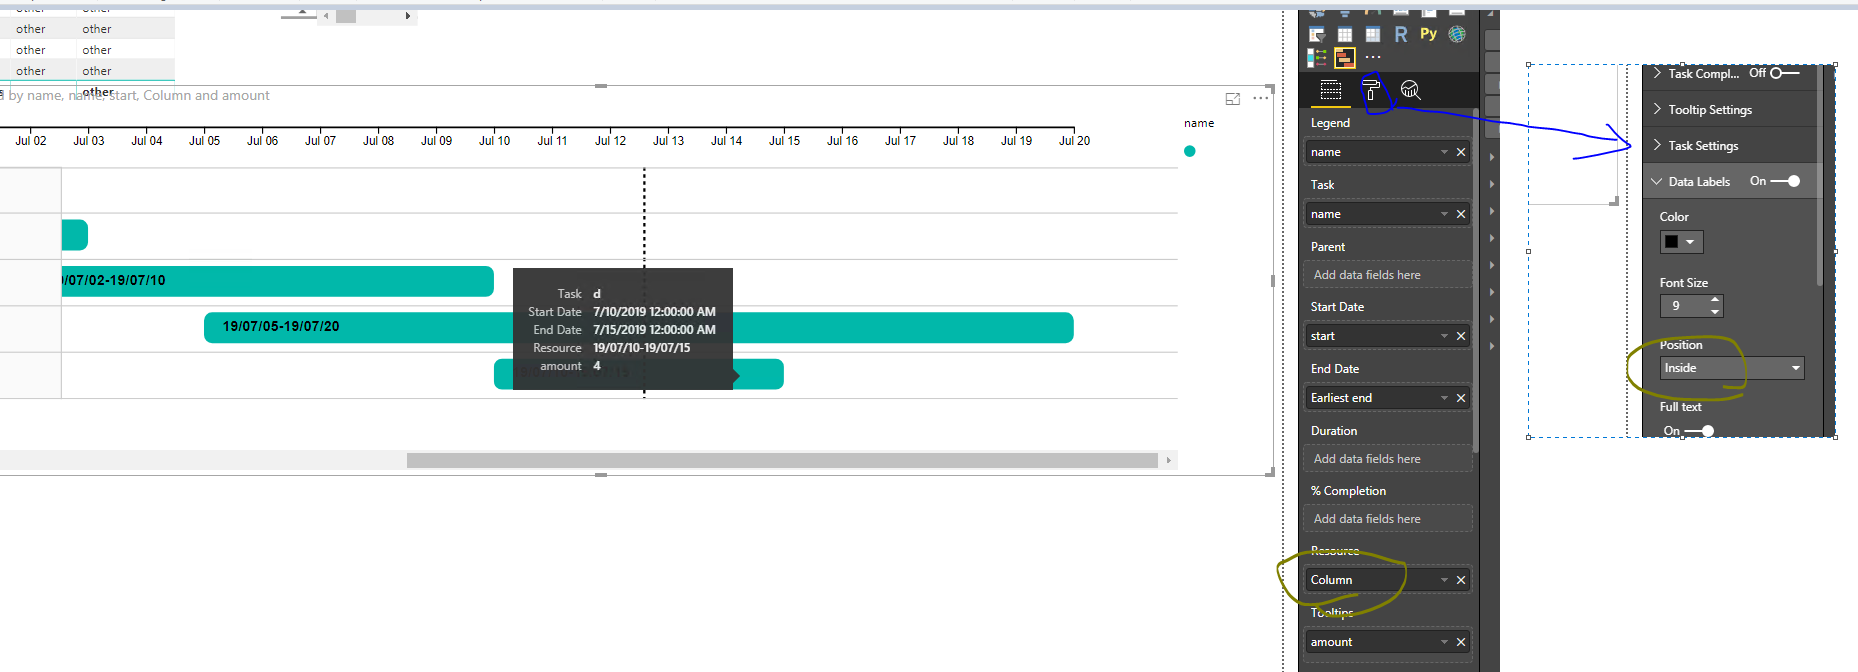
Task: Click Parent Add data fields here
Action: coord(1387,275)
